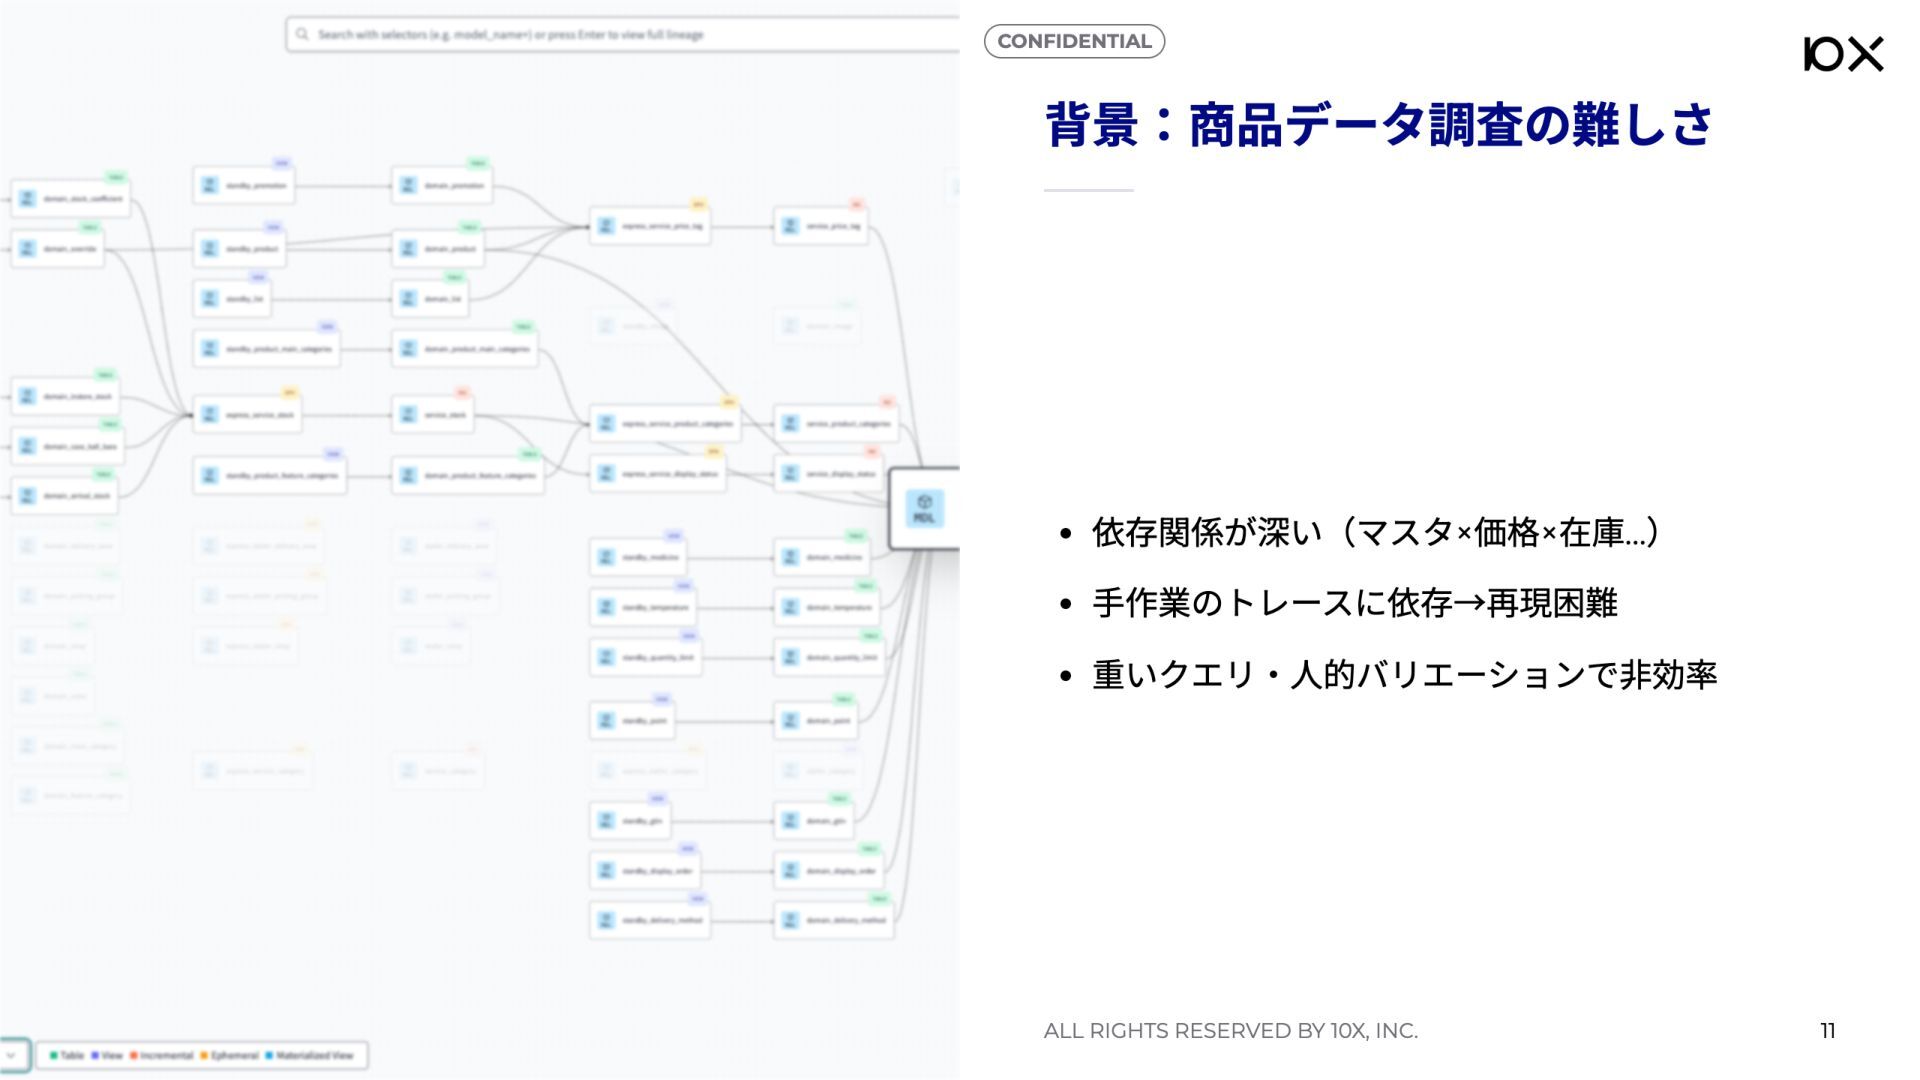The image size is (1920, 1080).
Task: Click the model icon on express_service_stock node
Action: (x=209, y=415)
